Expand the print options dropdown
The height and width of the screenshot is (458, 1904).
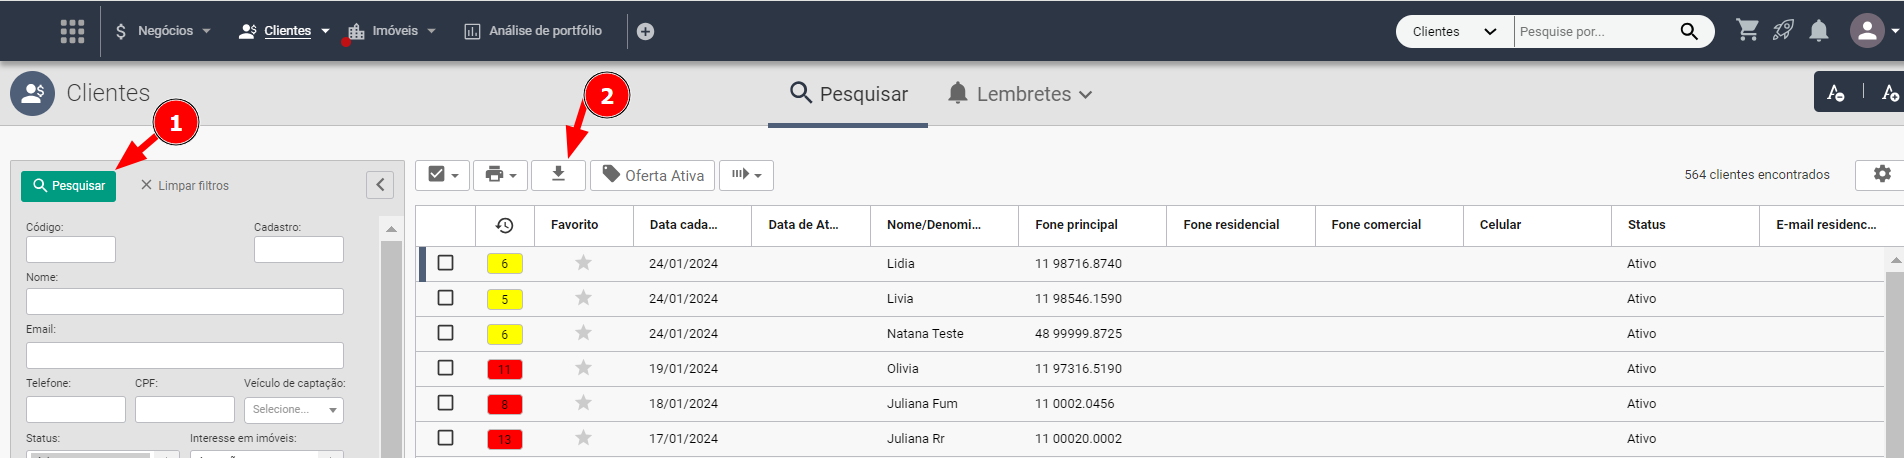pos(500,175)
